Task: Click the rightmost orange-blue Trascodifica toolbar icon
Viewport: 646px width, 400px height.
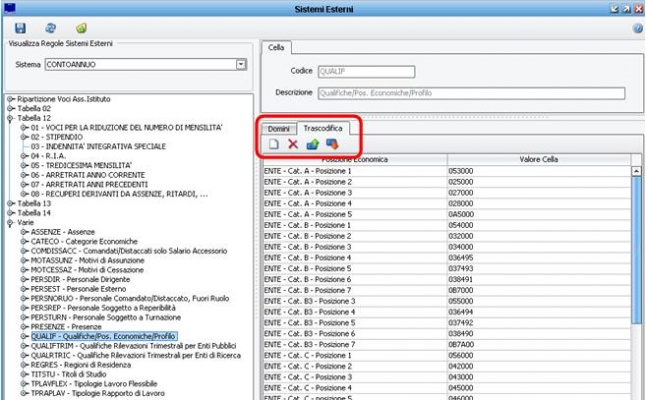Action: [x=331, y=145]
